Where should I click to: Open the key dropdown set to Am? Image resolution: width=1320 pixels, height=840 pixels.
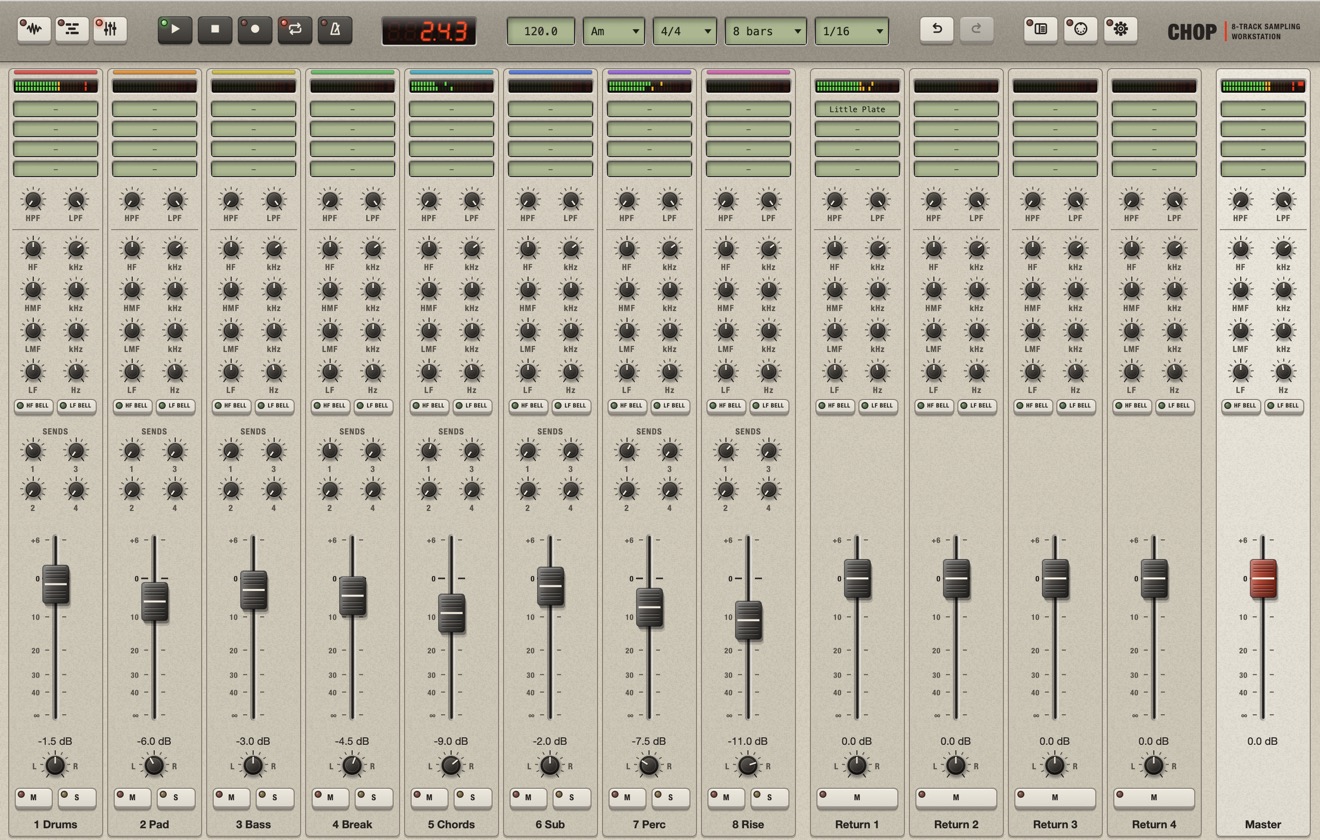click(614, 31)
